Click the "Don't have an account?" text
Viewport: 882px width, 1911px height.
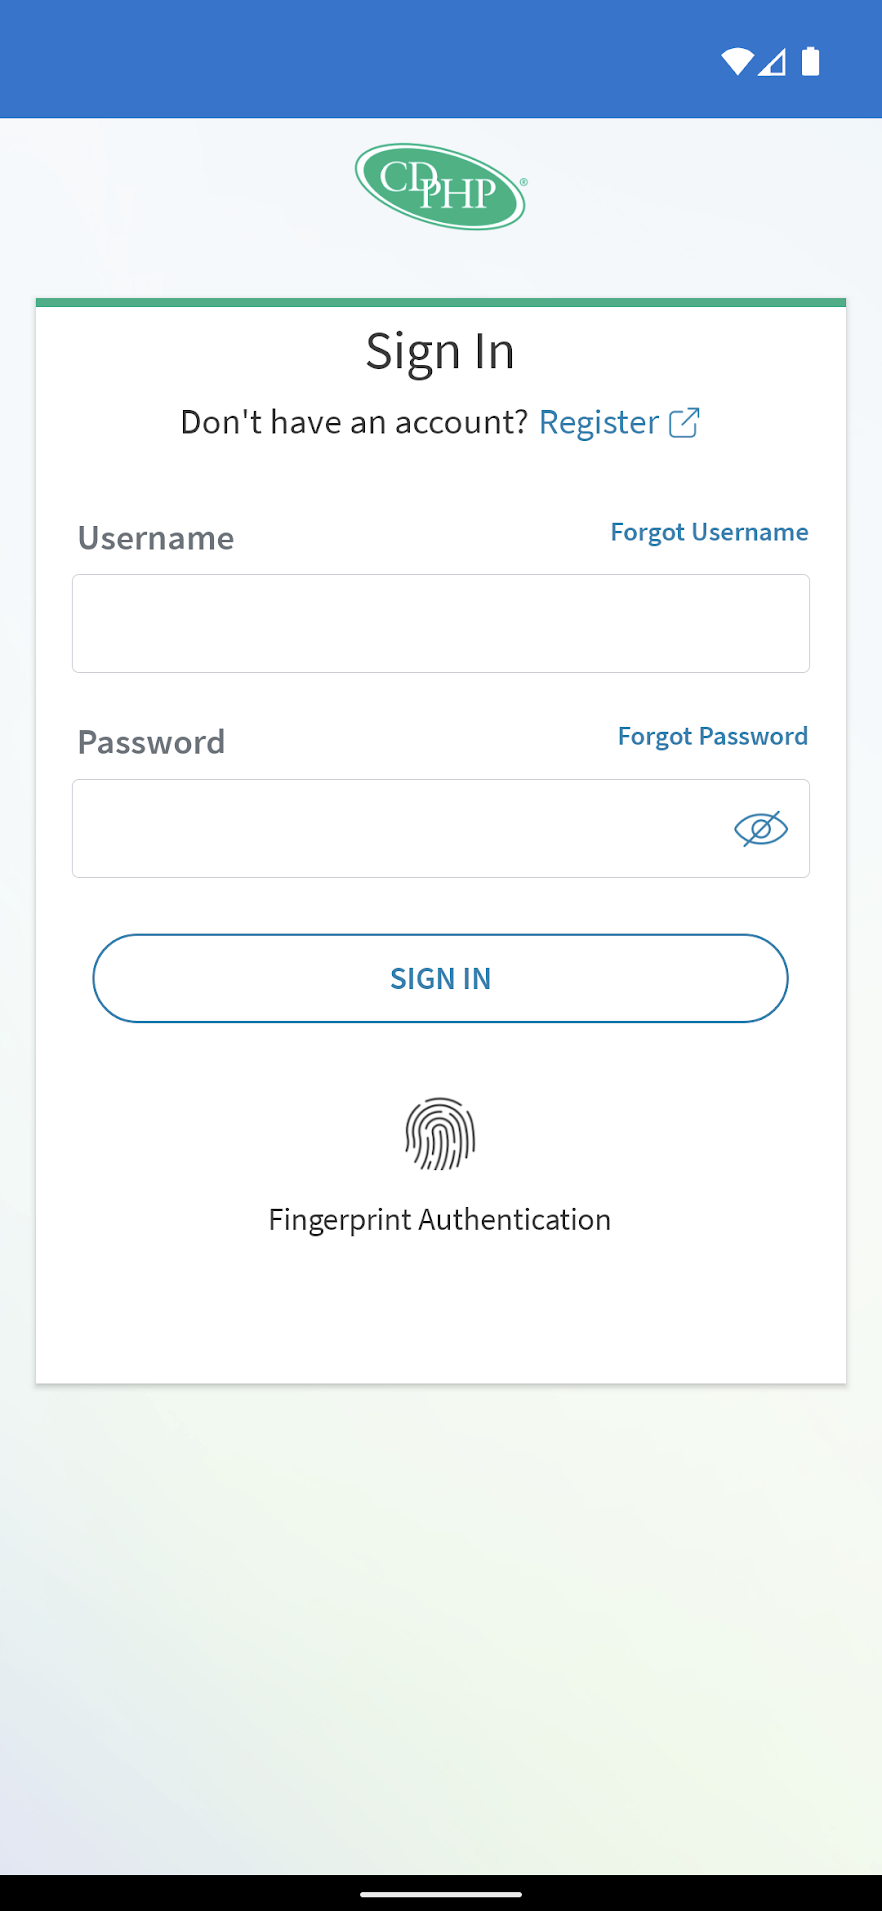click(353, 422)
